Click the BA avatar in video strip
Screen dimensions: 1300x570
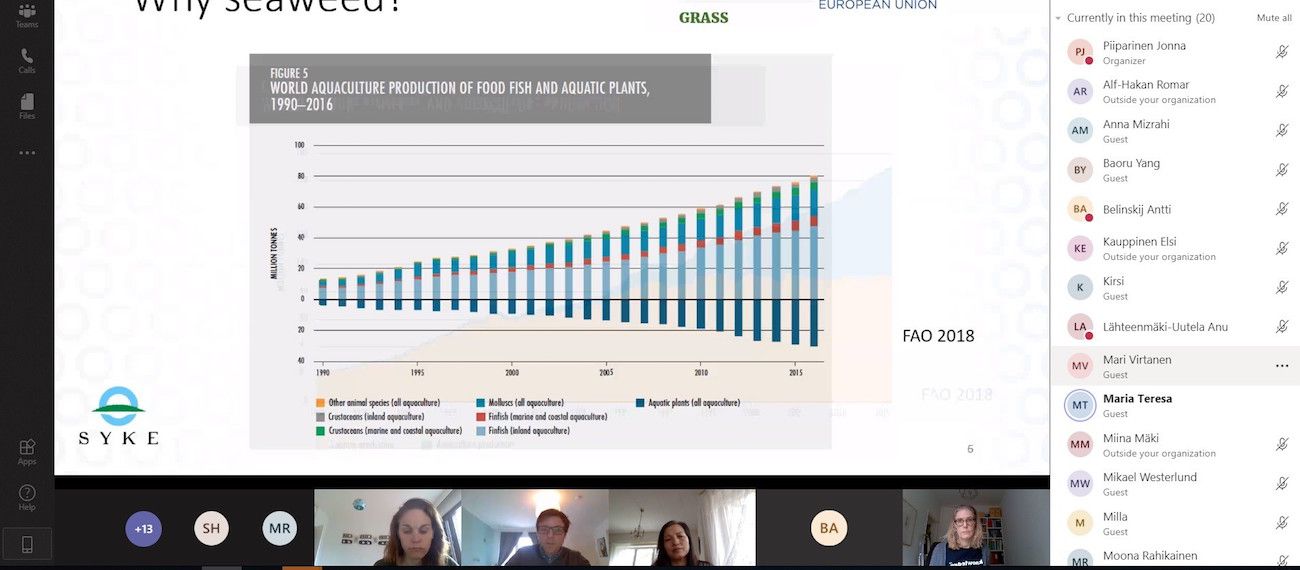coord(828,528)
